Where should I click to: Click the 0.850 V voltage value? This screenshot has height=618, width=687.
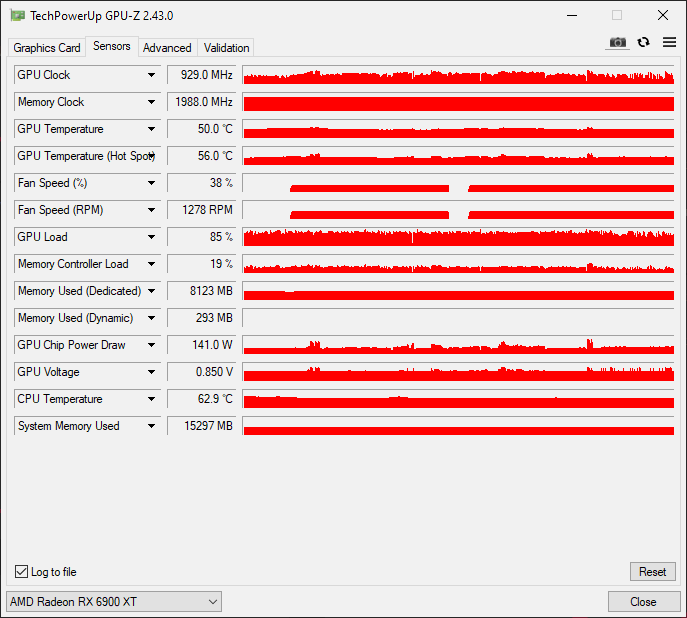coord(202,372)
